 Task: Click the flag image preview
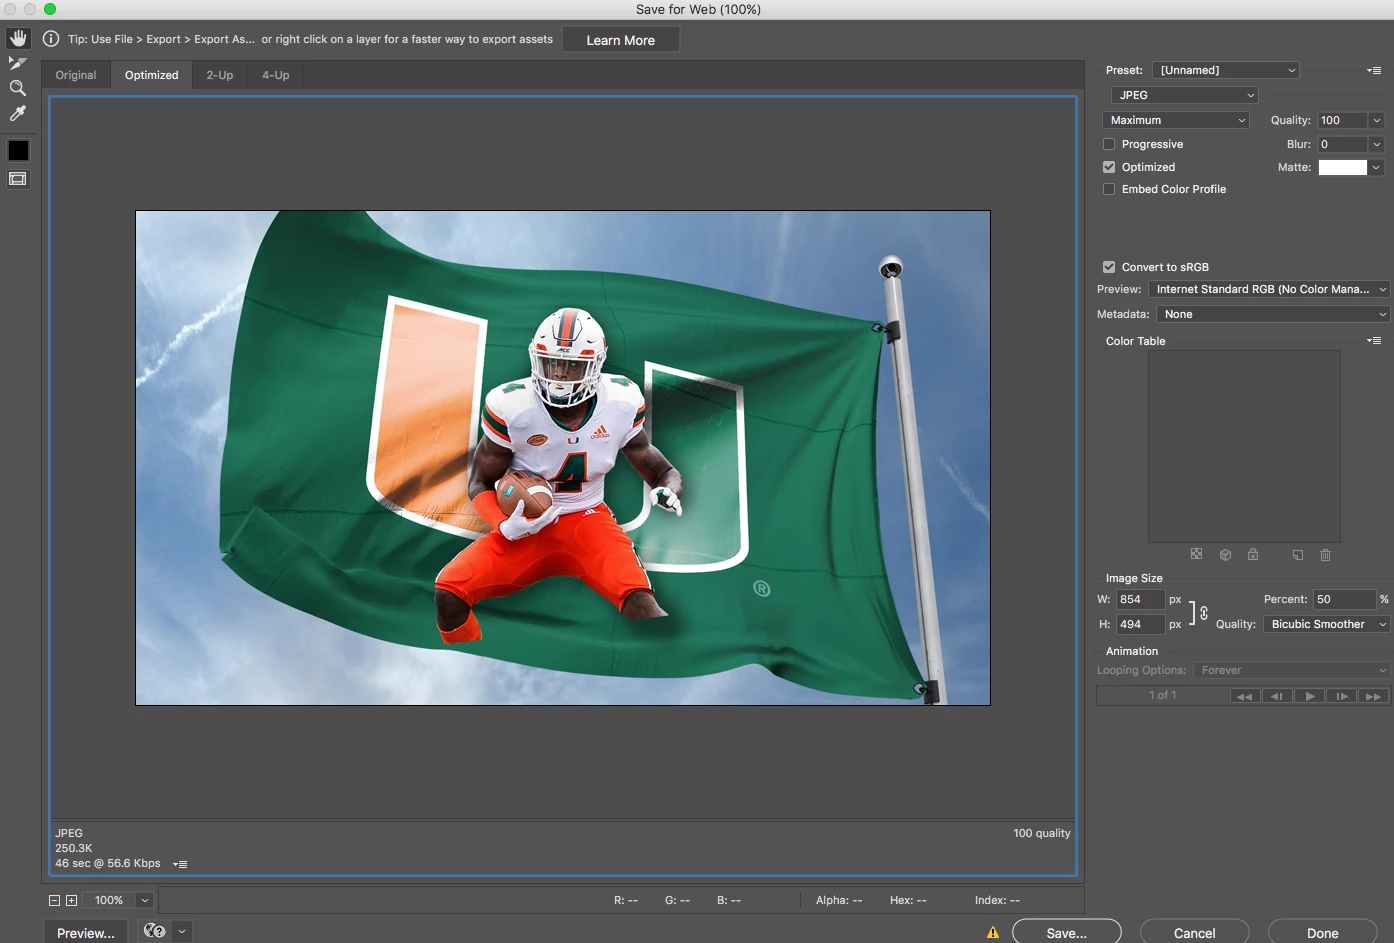(563, 458)
